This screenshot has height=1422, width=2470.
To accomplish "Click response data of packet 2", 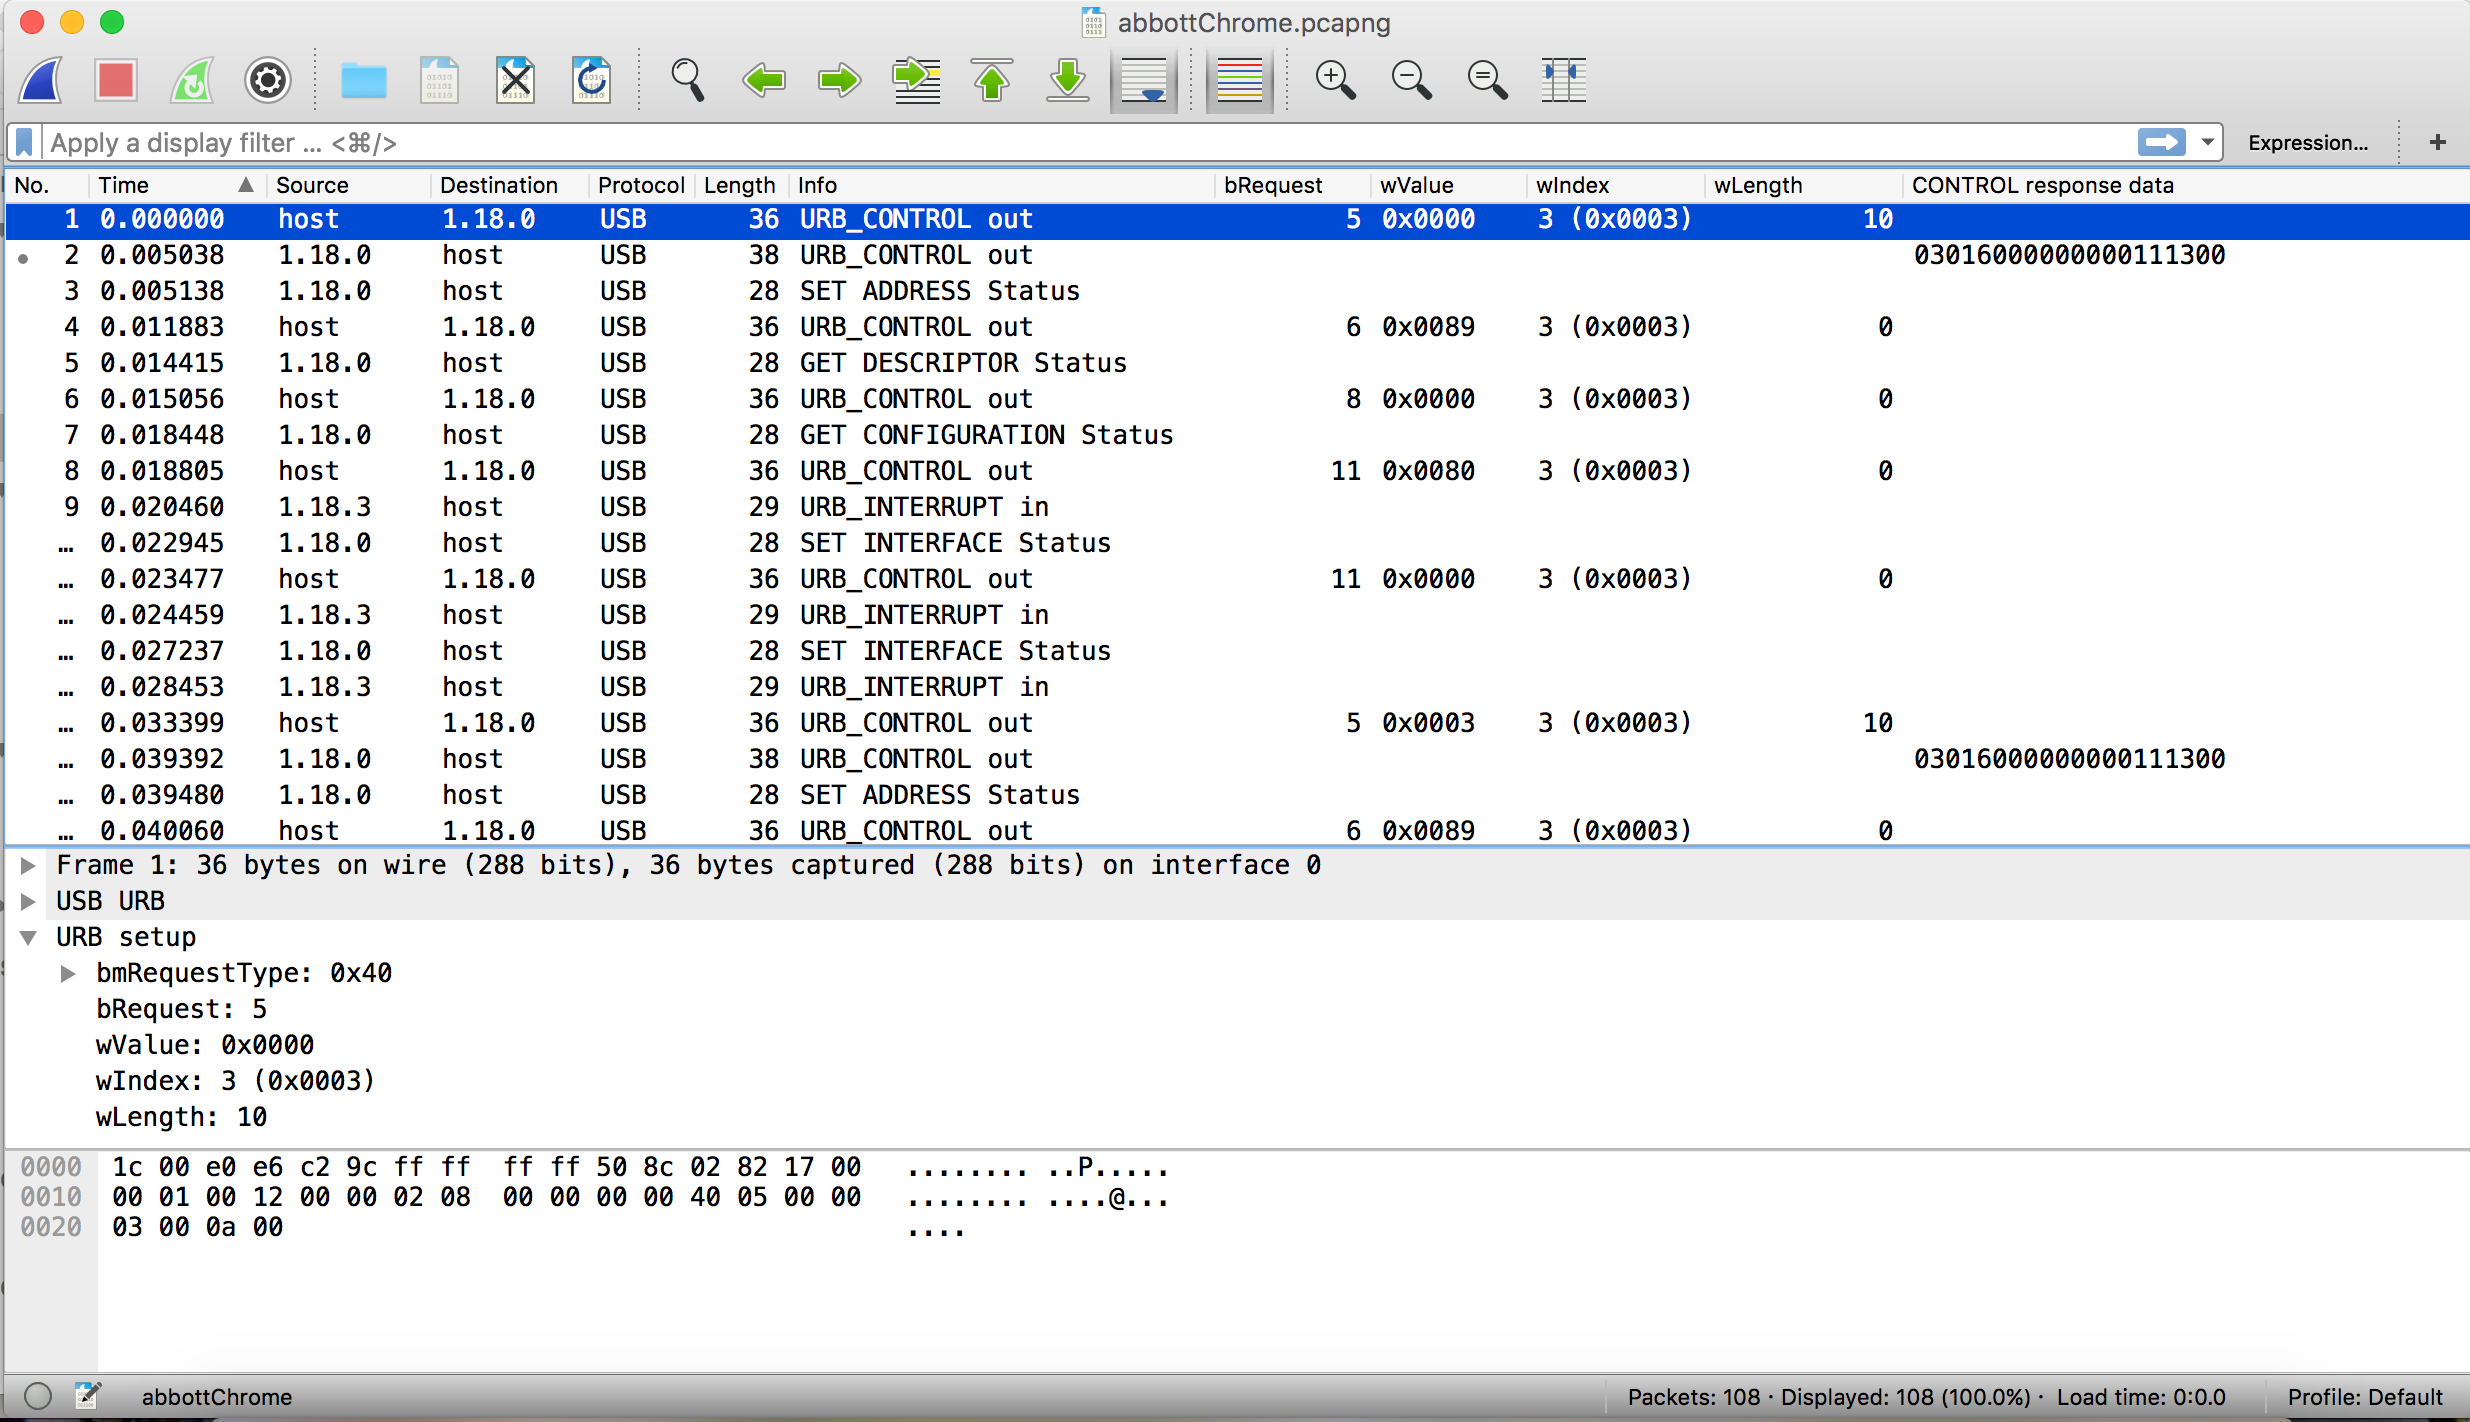I will tap(2069, 255).
